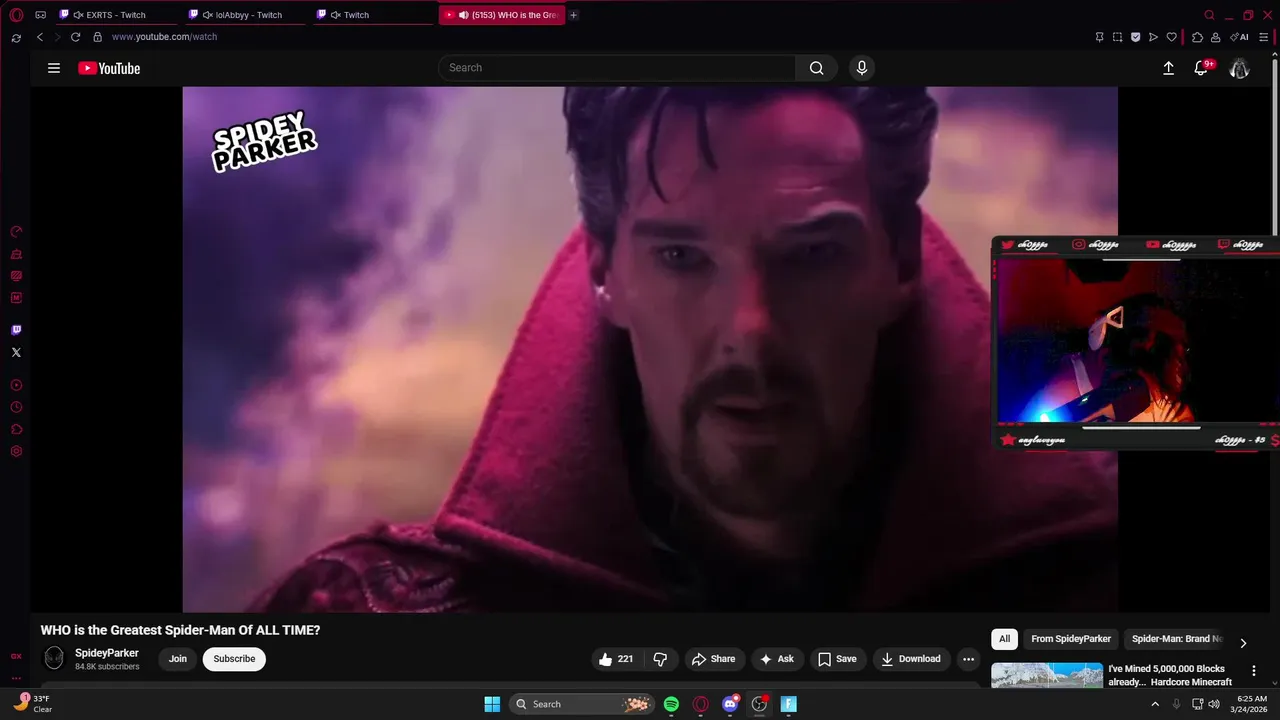Screen dimensions: 1280x720
Task: Open YouTube create upload icon
Action: click(x=1168, y=68)
